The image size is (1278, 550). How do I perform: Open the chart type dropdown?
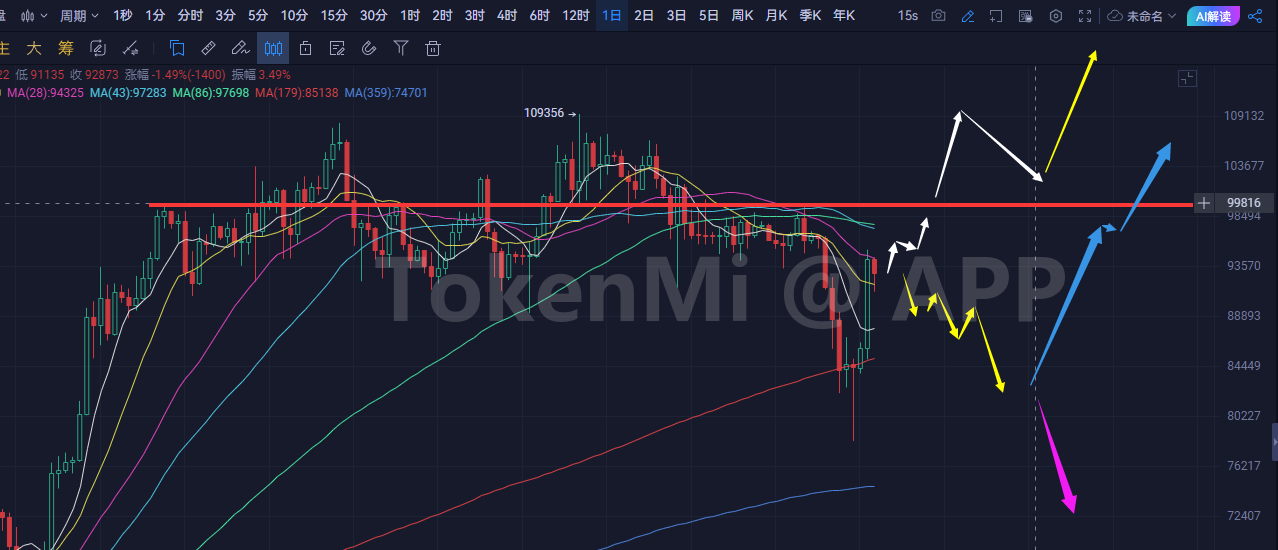point(32,16)
